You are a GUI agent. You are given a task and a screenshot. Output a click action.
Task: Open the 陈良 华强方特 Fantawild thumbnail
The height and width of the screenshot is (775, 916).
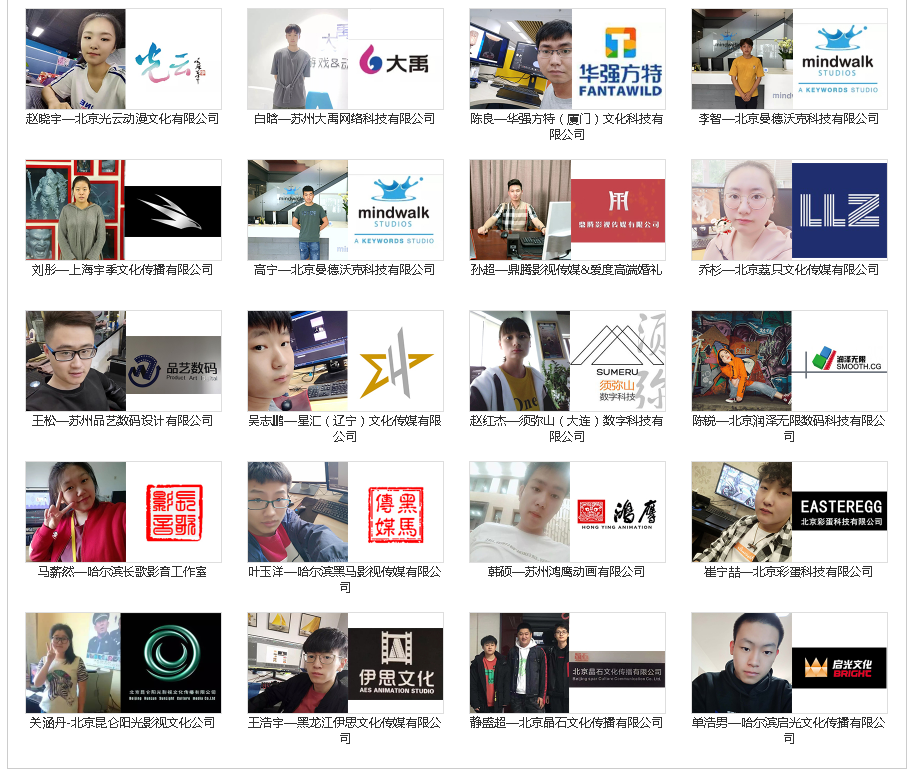[x=567, y=58]
